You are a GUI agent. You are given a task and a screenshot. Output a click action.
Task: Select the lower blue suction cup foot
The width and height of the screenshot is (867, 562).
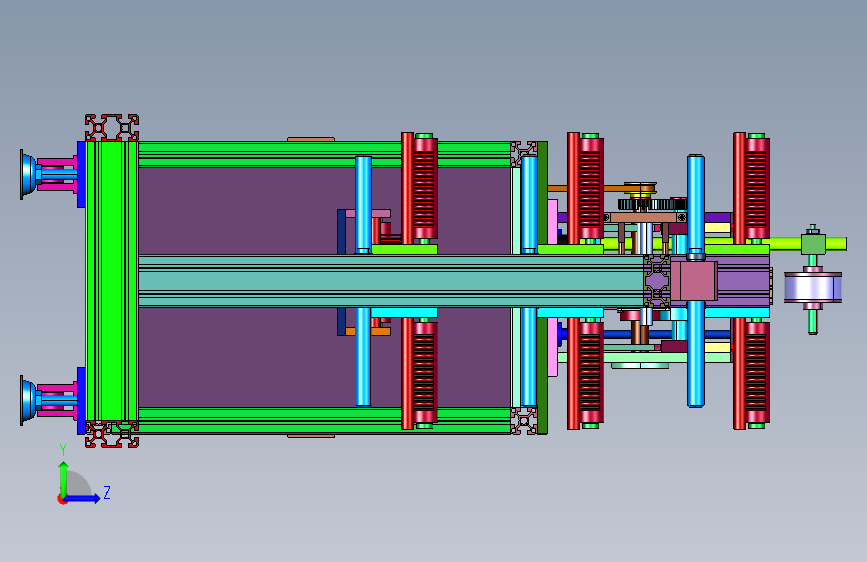29,400
